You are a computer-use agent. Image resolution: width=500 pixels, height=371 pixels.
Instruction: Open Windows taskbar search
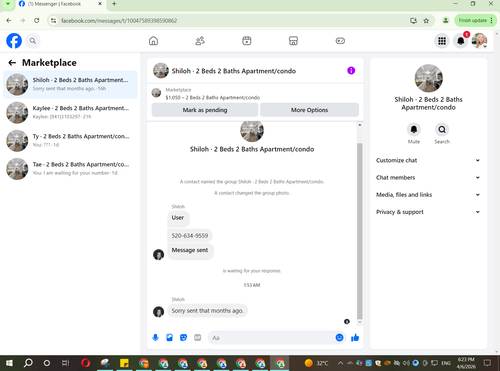coord(28,363)
